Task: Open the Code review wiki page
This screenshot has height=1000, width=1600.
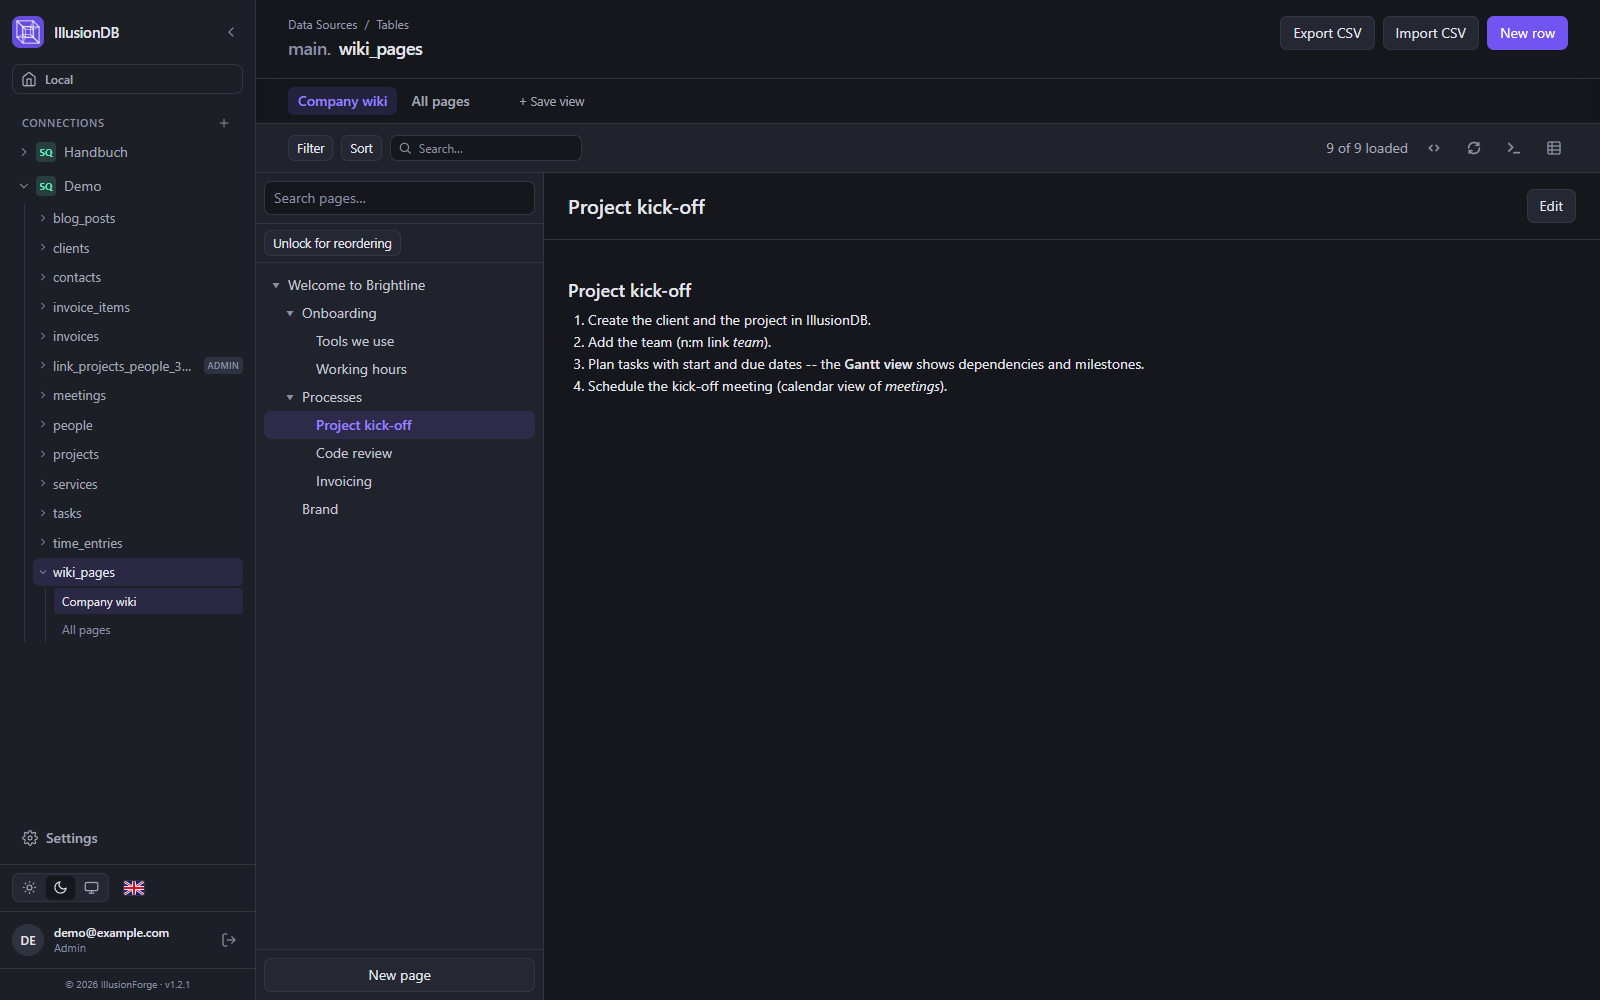Action: (x=399, y=453)
